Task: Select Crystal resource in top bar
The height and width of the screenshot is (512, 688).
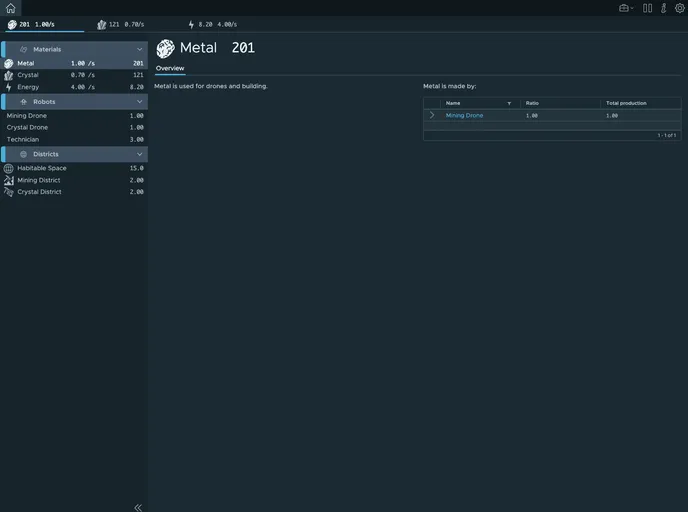Action: pyautogui.click(x=121, y=25)
